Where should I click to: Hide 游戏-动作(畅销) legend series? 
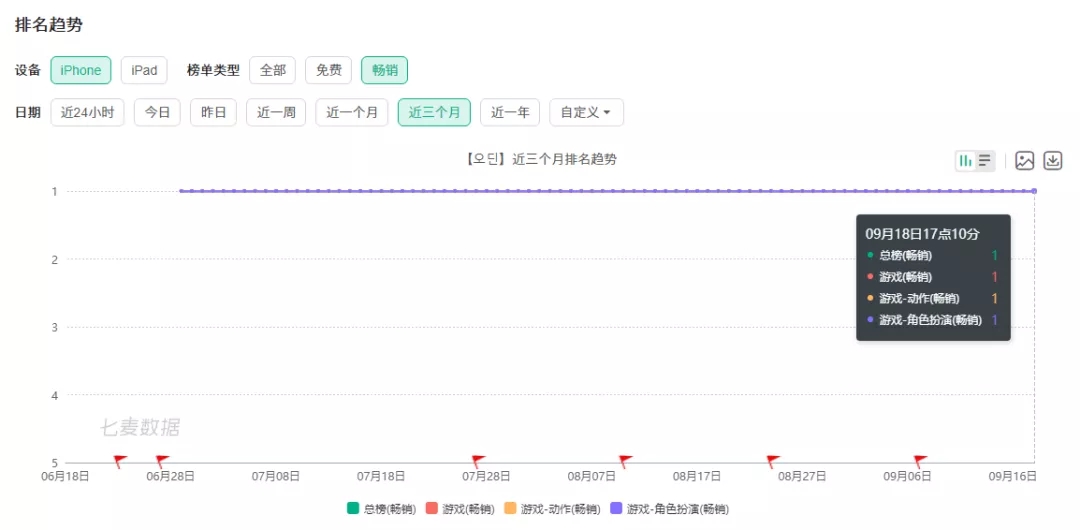click(552, 509)
